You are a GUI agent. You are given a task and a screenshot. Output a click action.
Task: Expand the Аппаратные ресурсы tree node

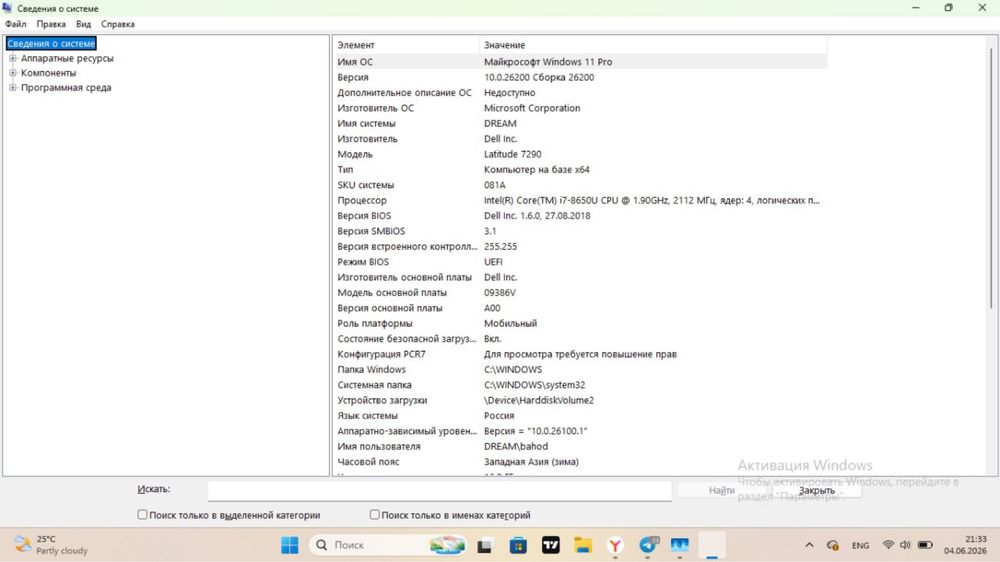click(x=13, y=58)
